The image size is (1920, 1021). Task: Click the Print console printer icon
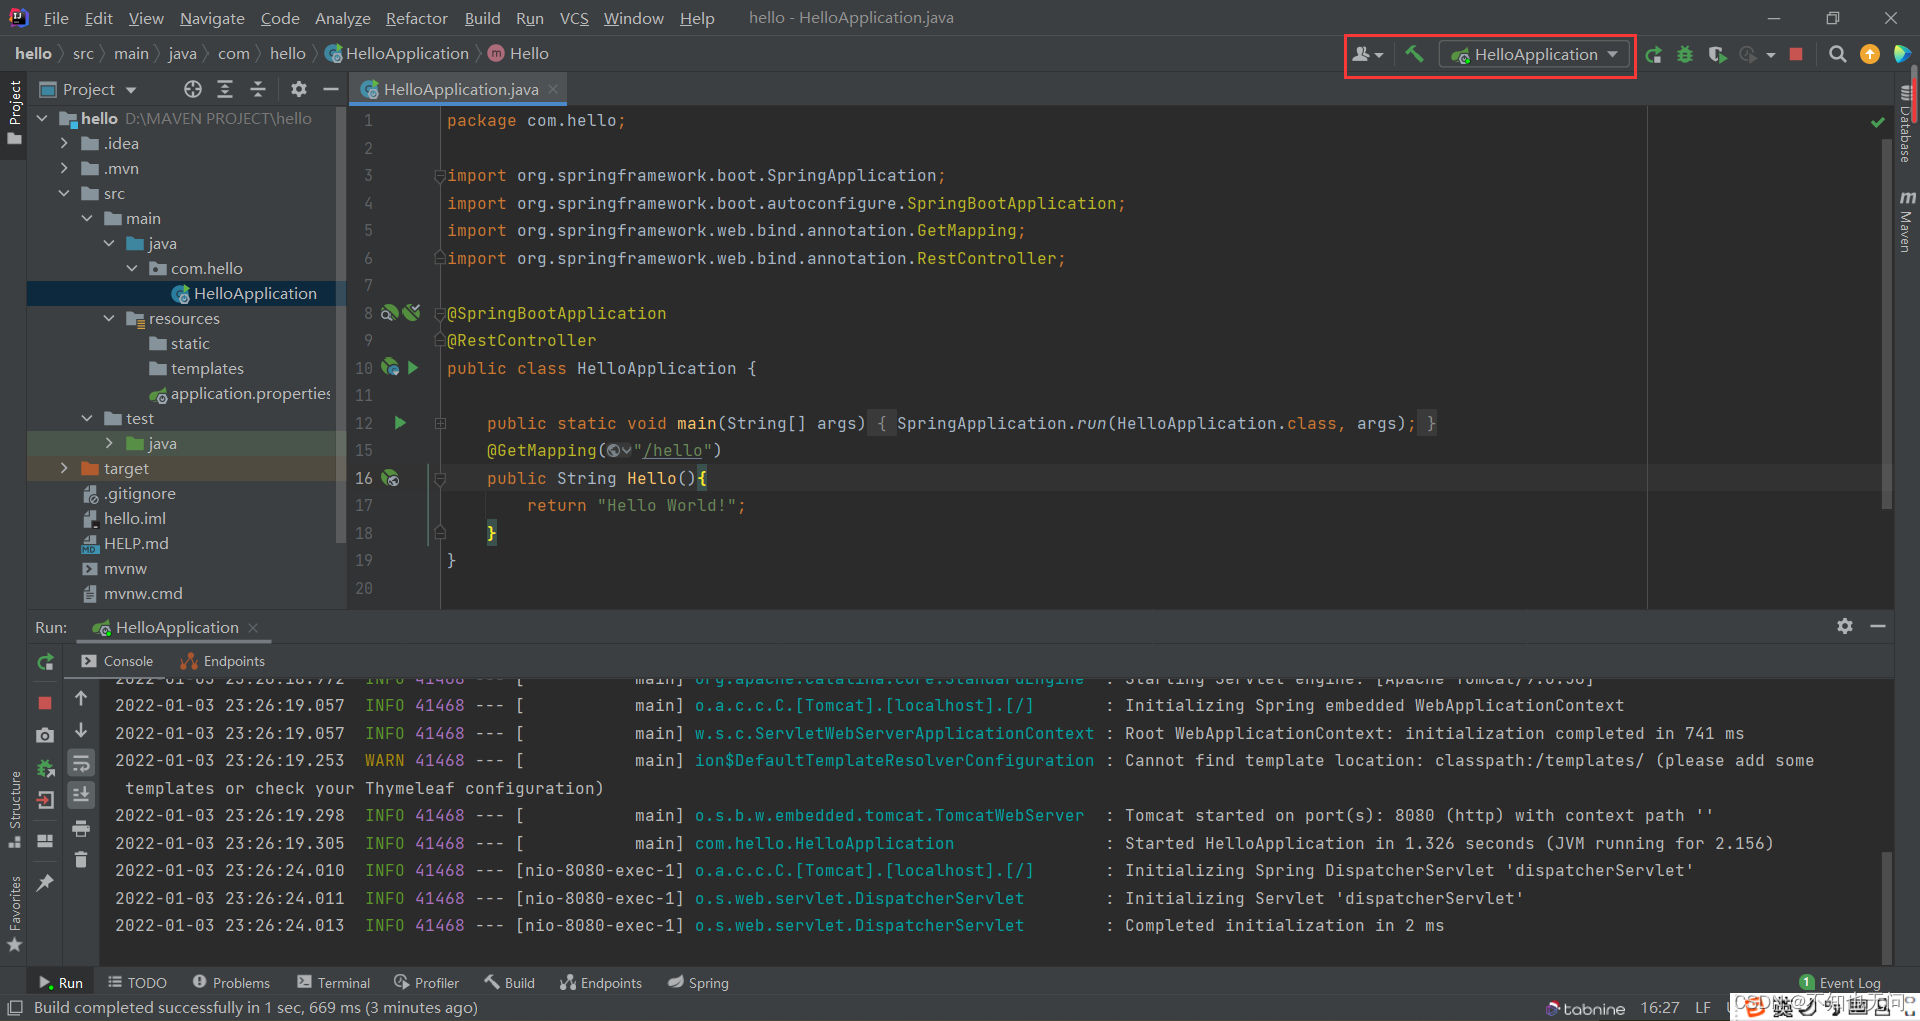pos(81,828)
